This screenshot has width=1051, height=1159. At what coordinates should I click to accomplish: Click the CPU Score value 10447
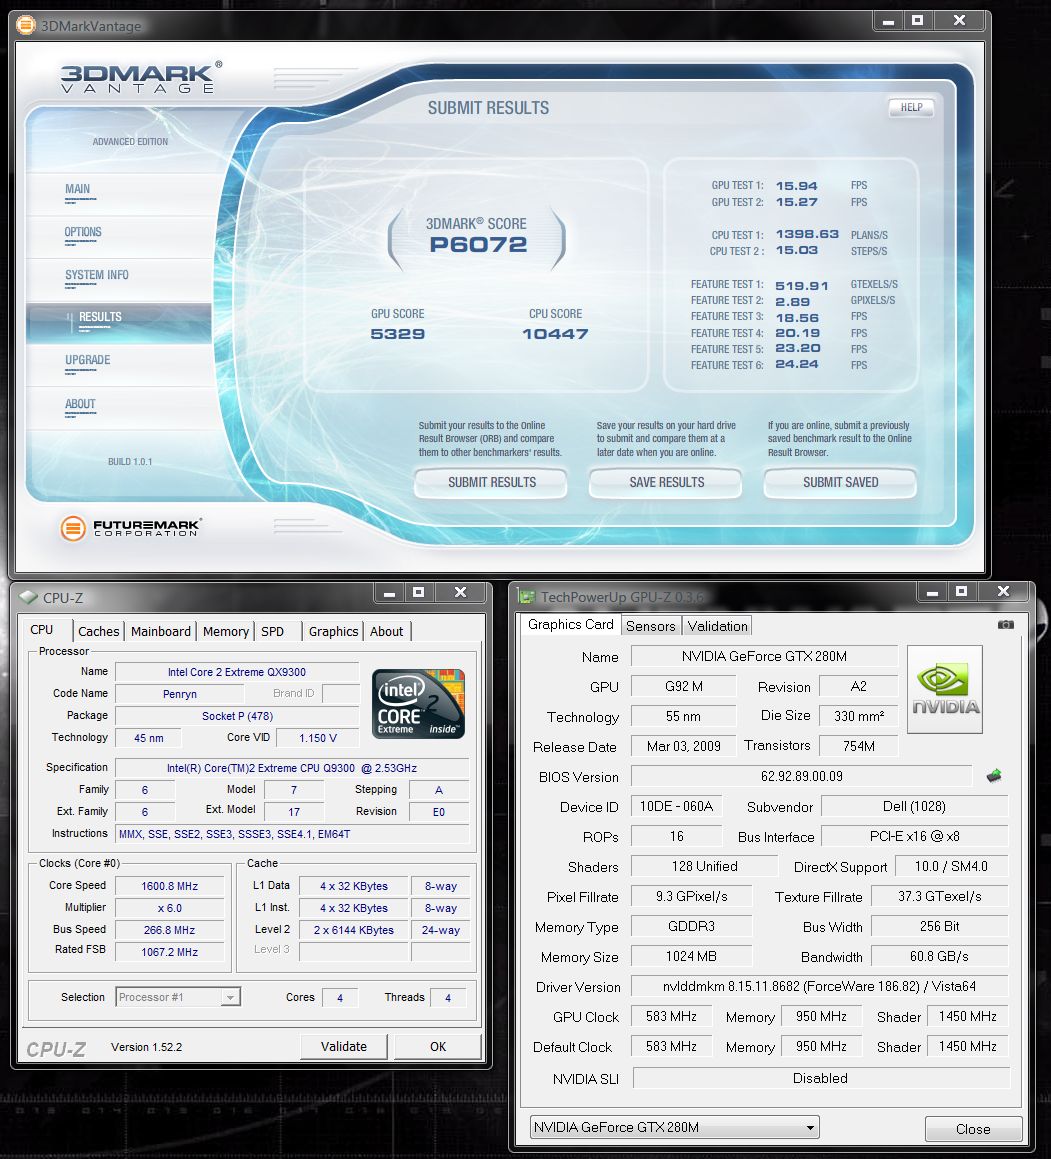(555, 334)
